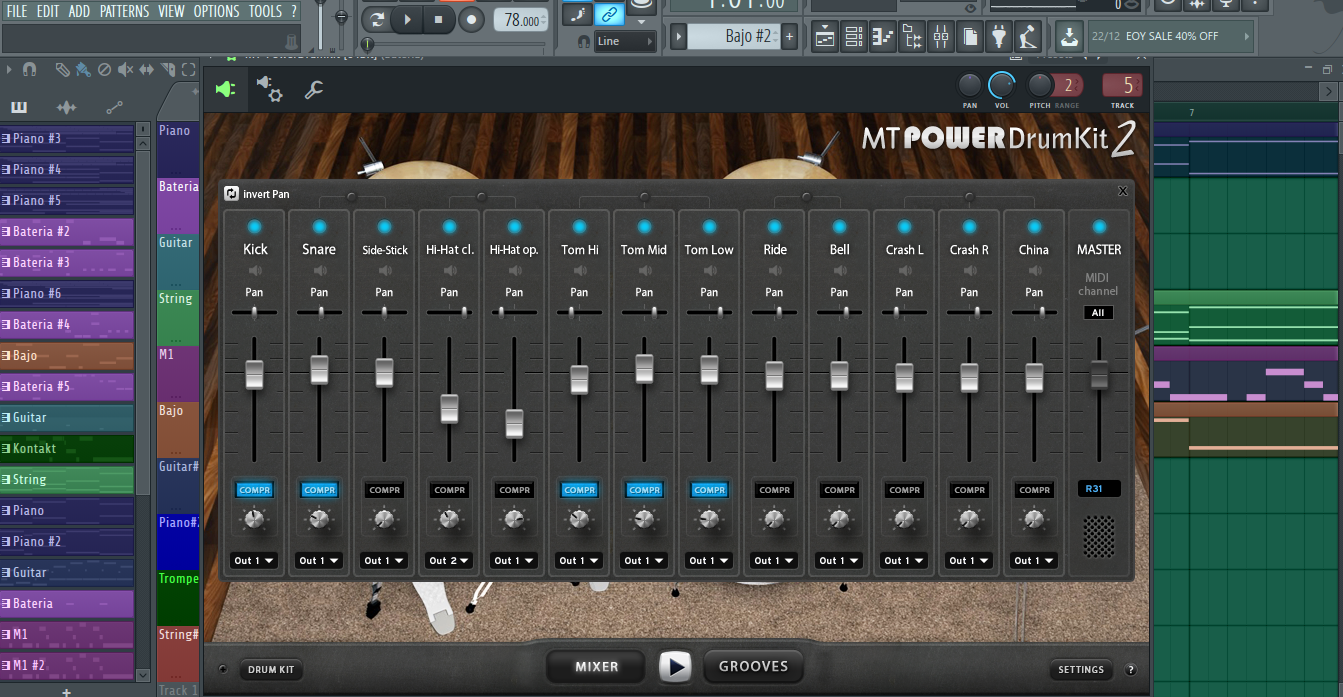The height and width of the screenshot is (697, 1343).
Task: Open the browser tree icon in the toolbar
Action: (x=912, y=38)
